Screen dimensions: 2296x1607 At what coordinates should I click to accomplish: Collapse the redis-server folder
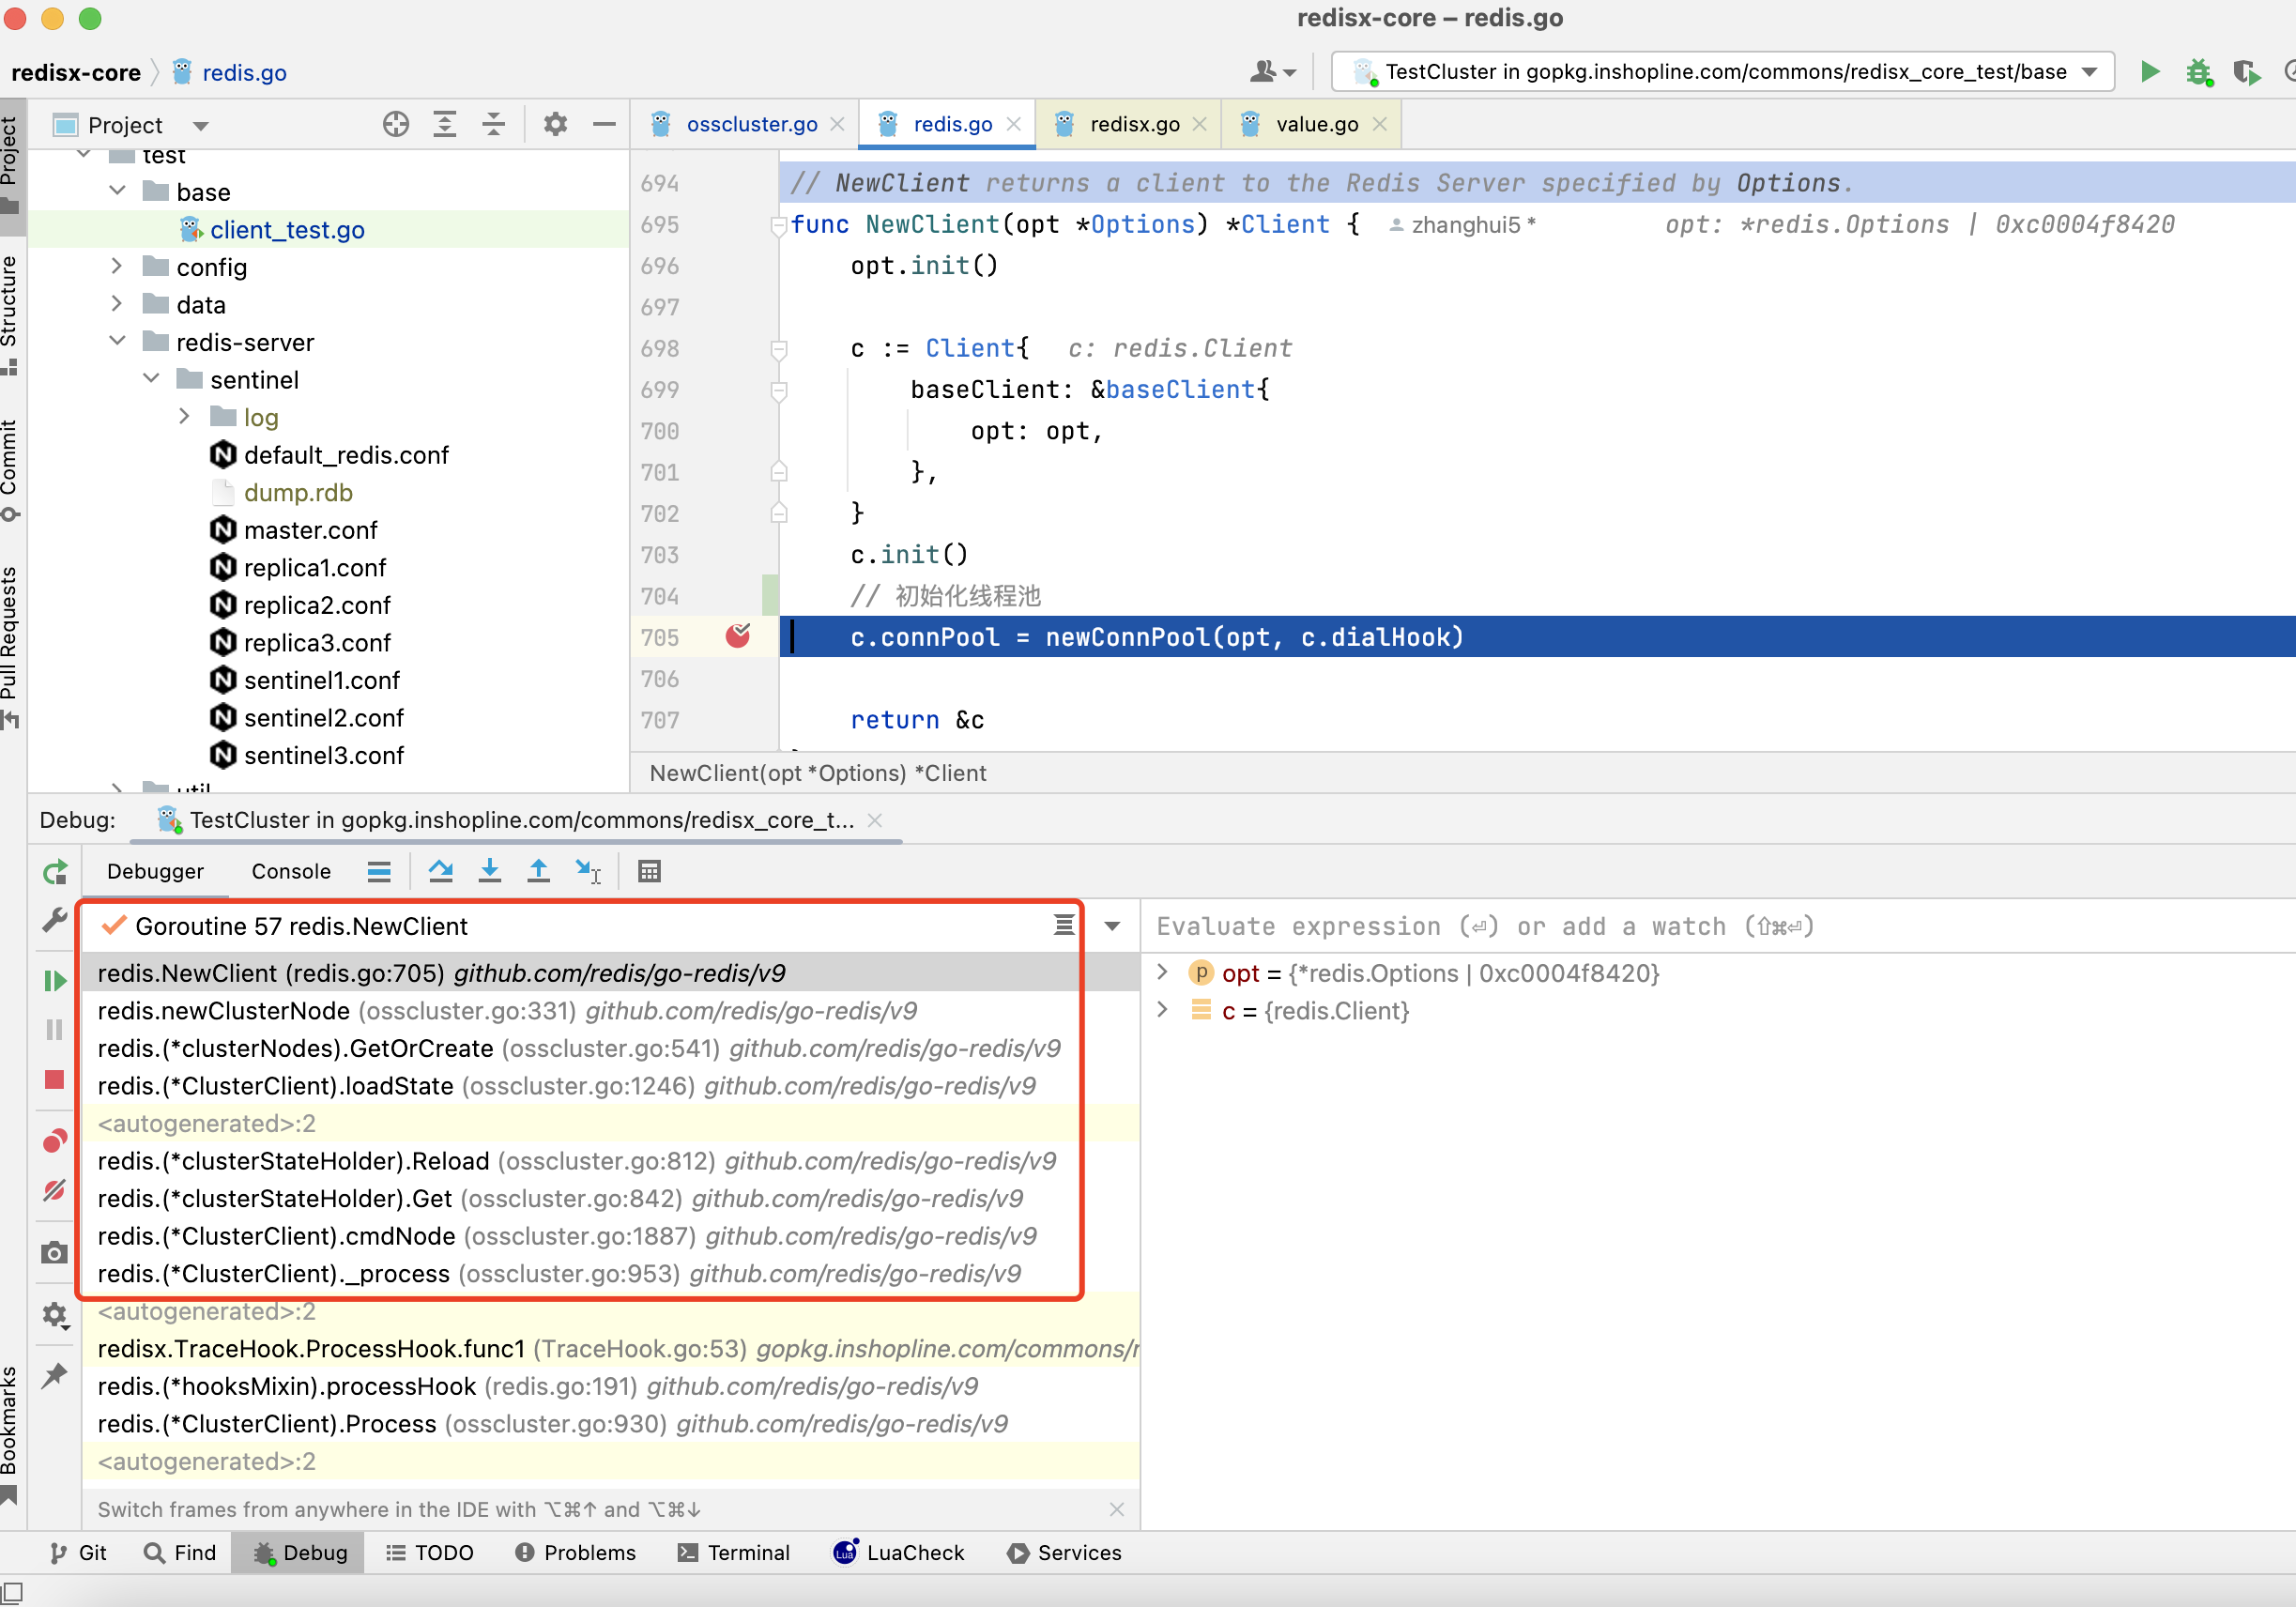(117, 341)
